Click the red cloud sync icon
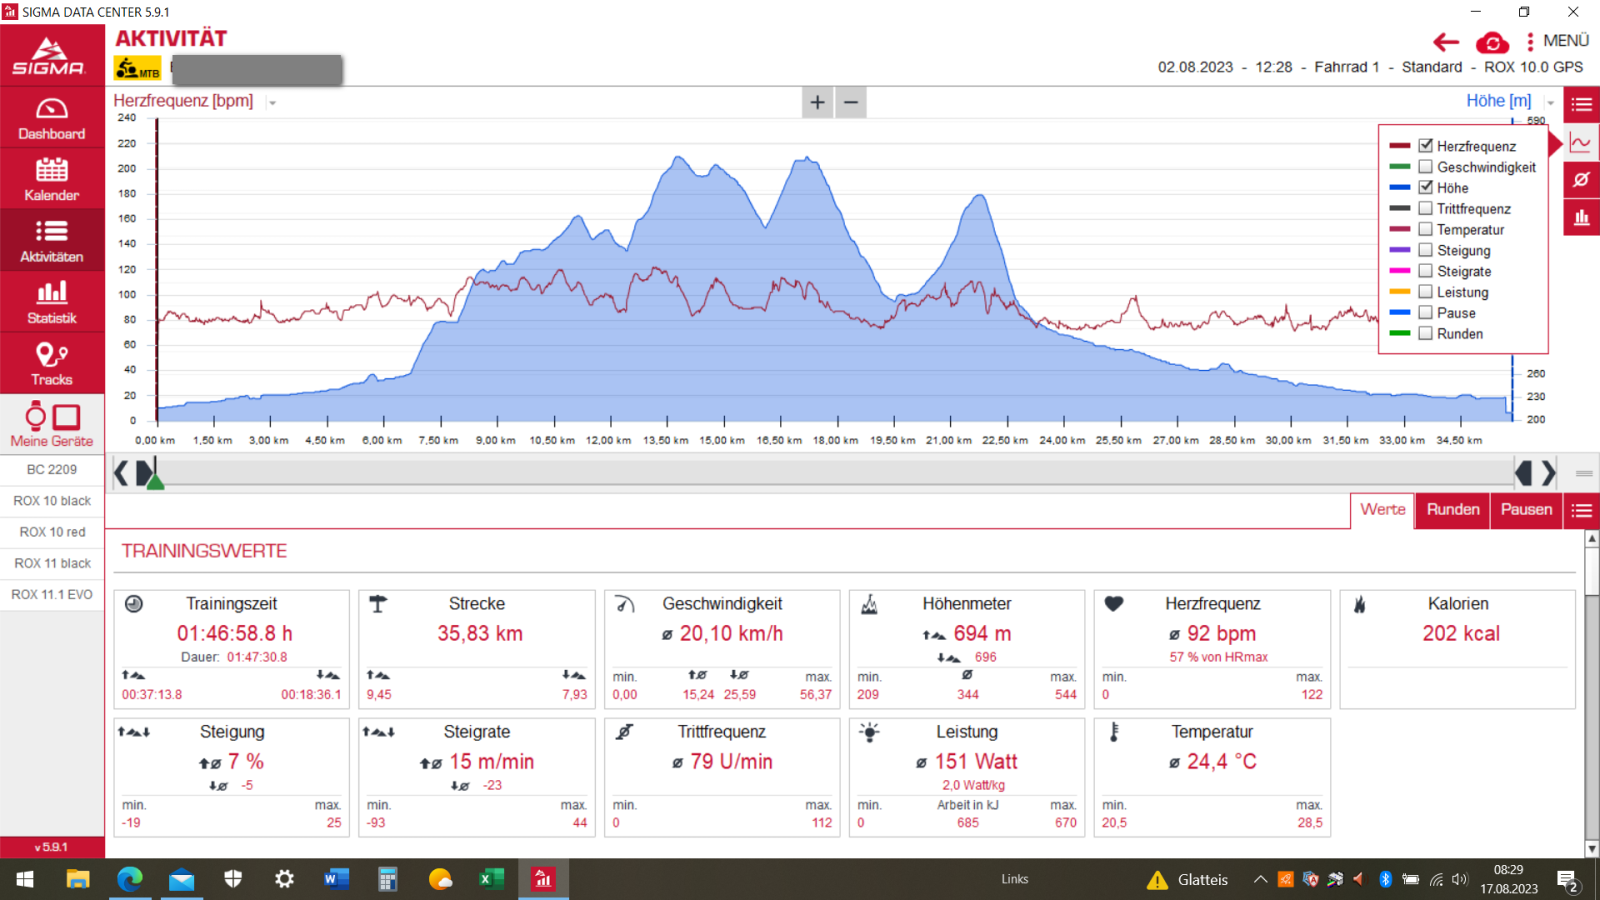This screenshot has width=1600, height=900. [1492, 42]
